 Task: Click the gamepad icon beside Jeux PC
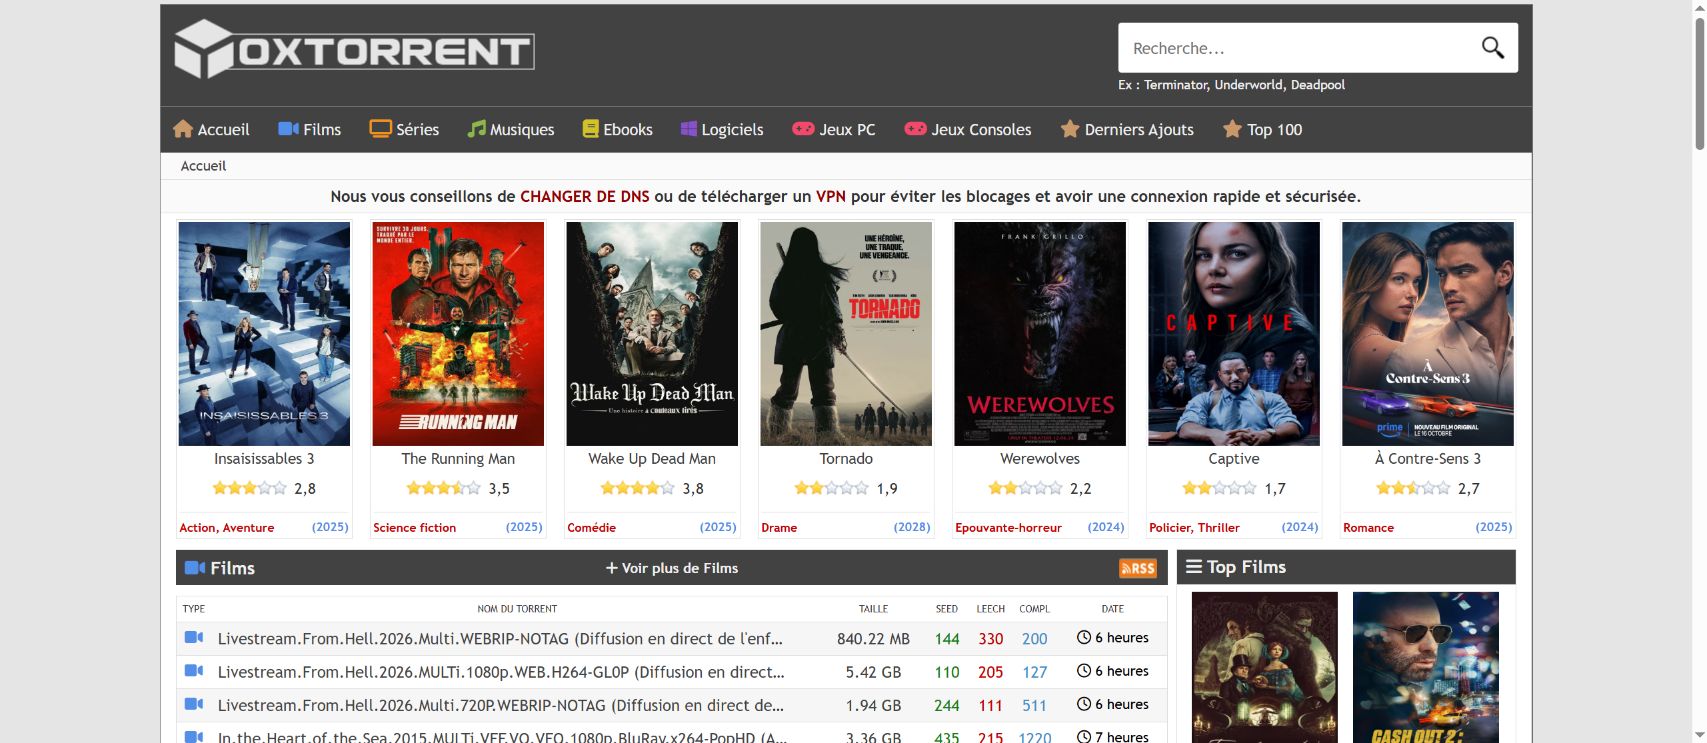[803, 129]
